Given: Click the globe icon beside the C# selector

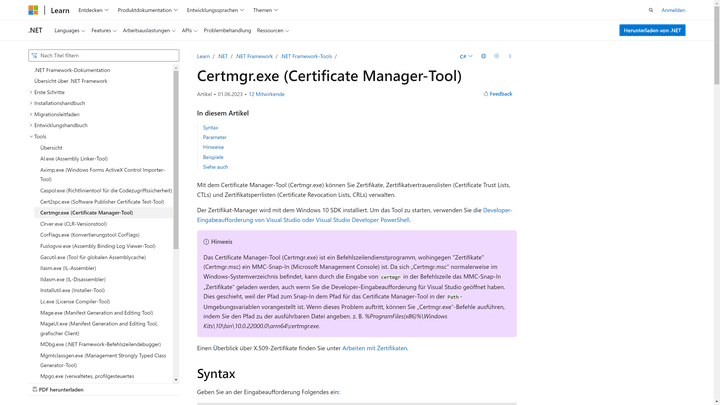Looking at the screenshot, I should point(484,56).
